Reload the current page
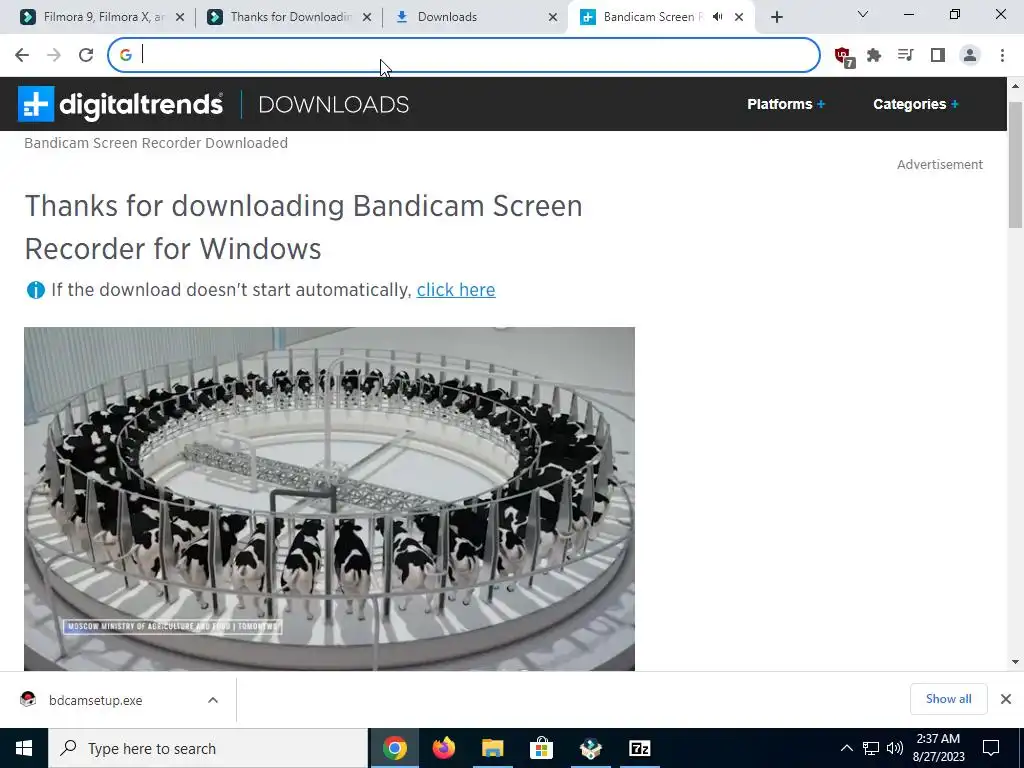 pyautogui.click(x=86, y=55)
